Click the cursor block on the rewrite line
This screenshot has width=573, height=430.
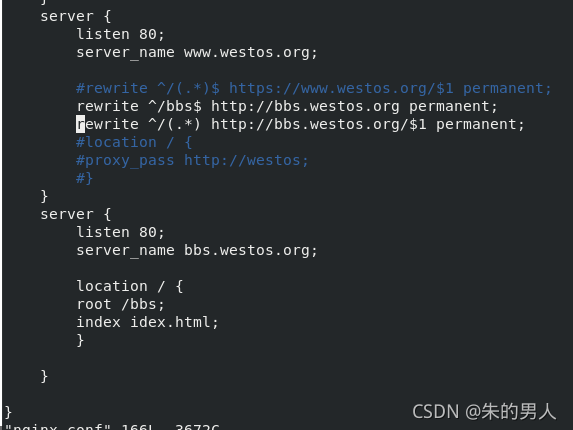coord(80,124)
